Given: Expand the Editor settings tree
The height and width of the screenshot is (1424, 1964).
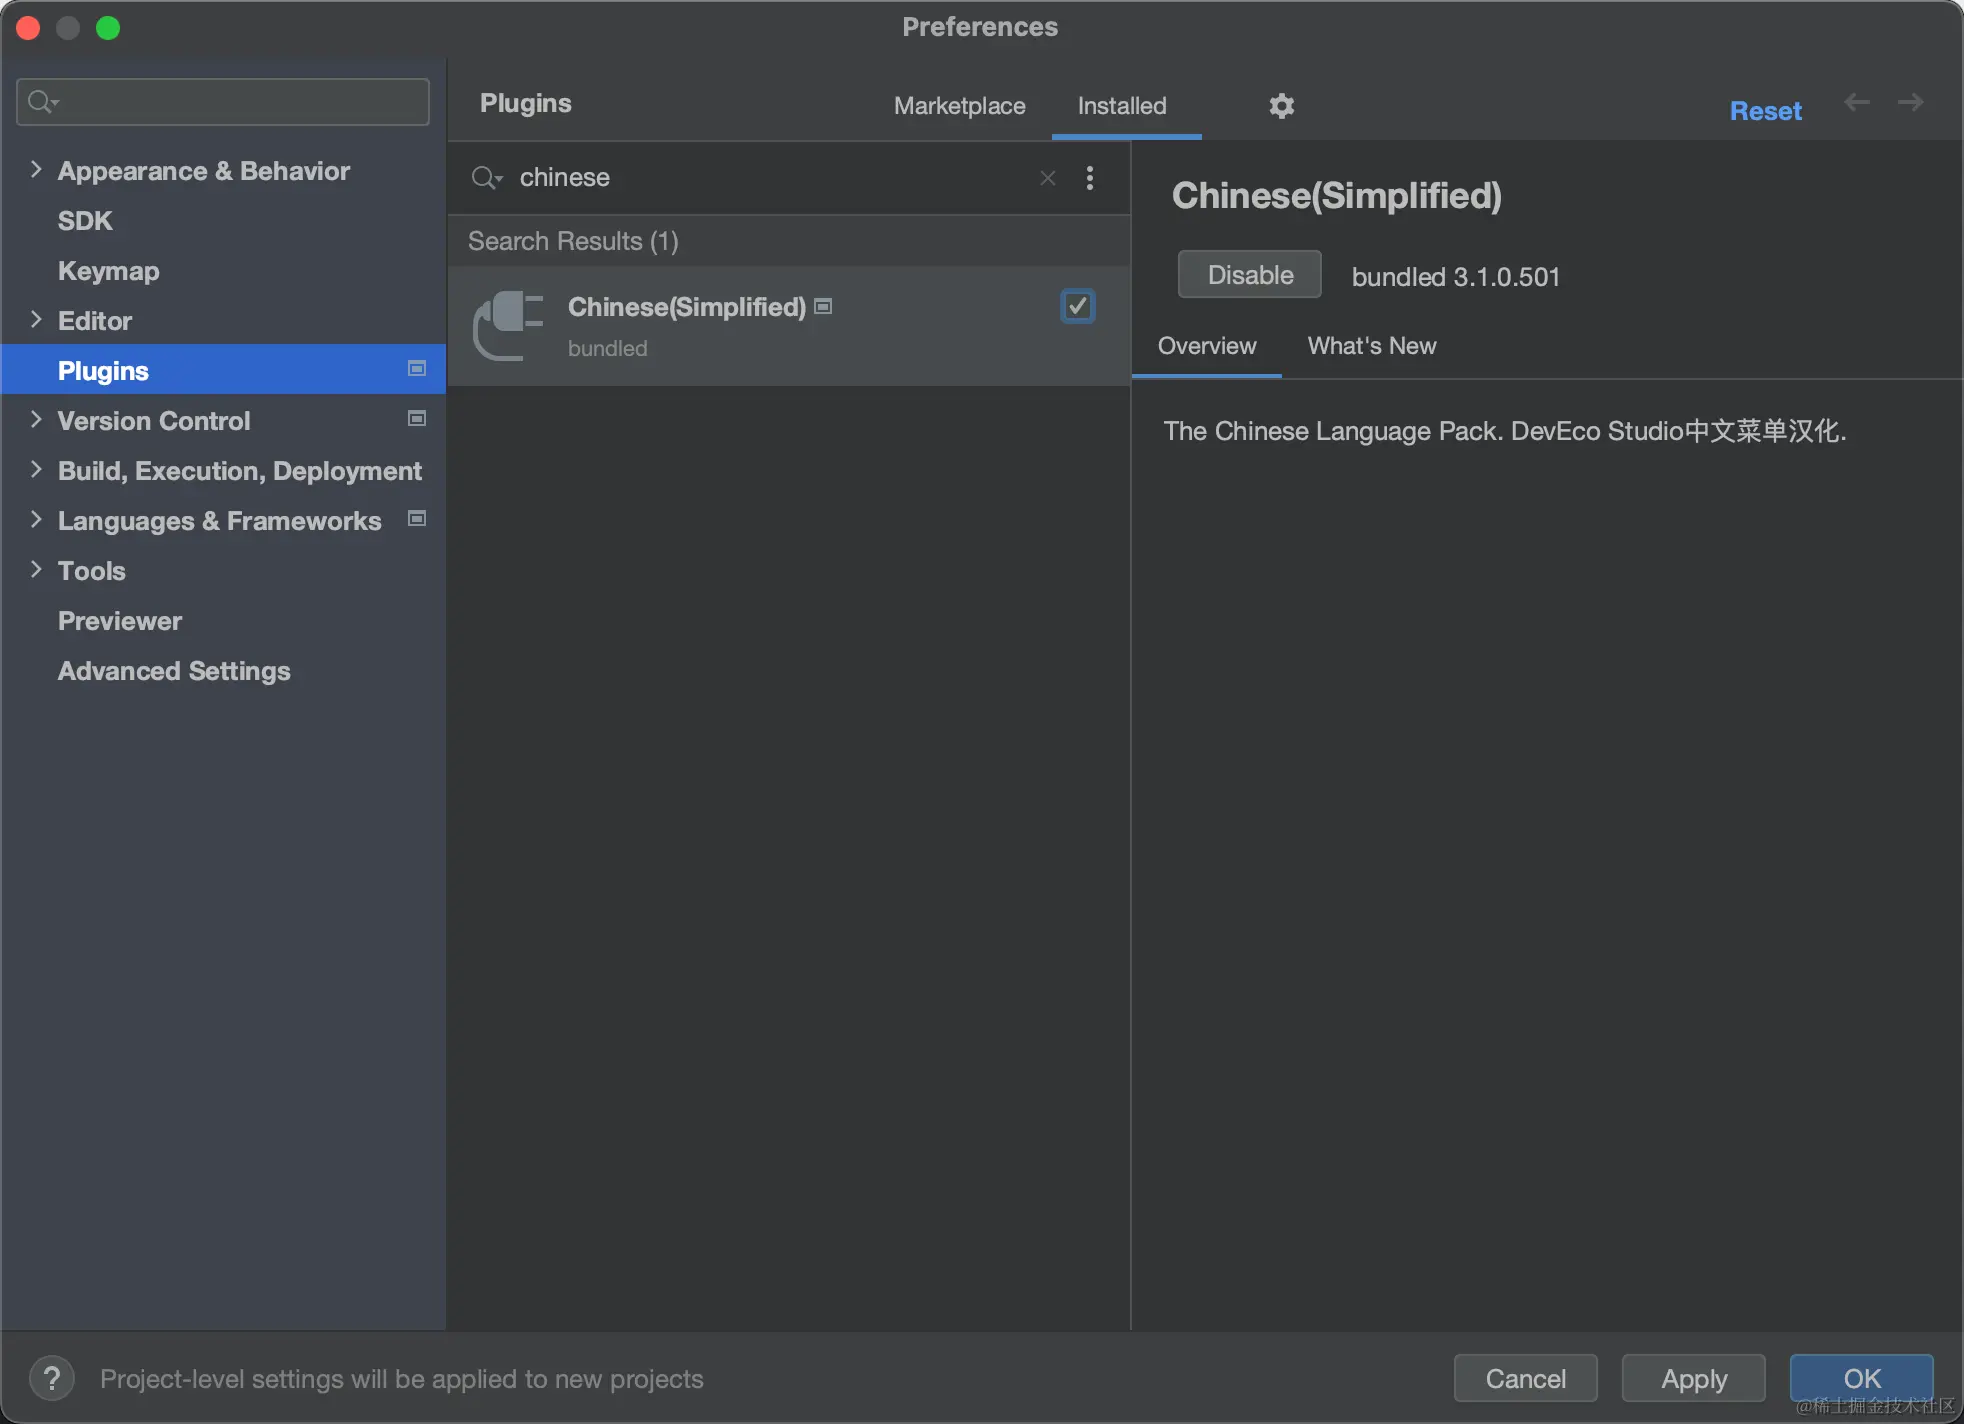Looking at the screenshot, I should pos(36,319).
